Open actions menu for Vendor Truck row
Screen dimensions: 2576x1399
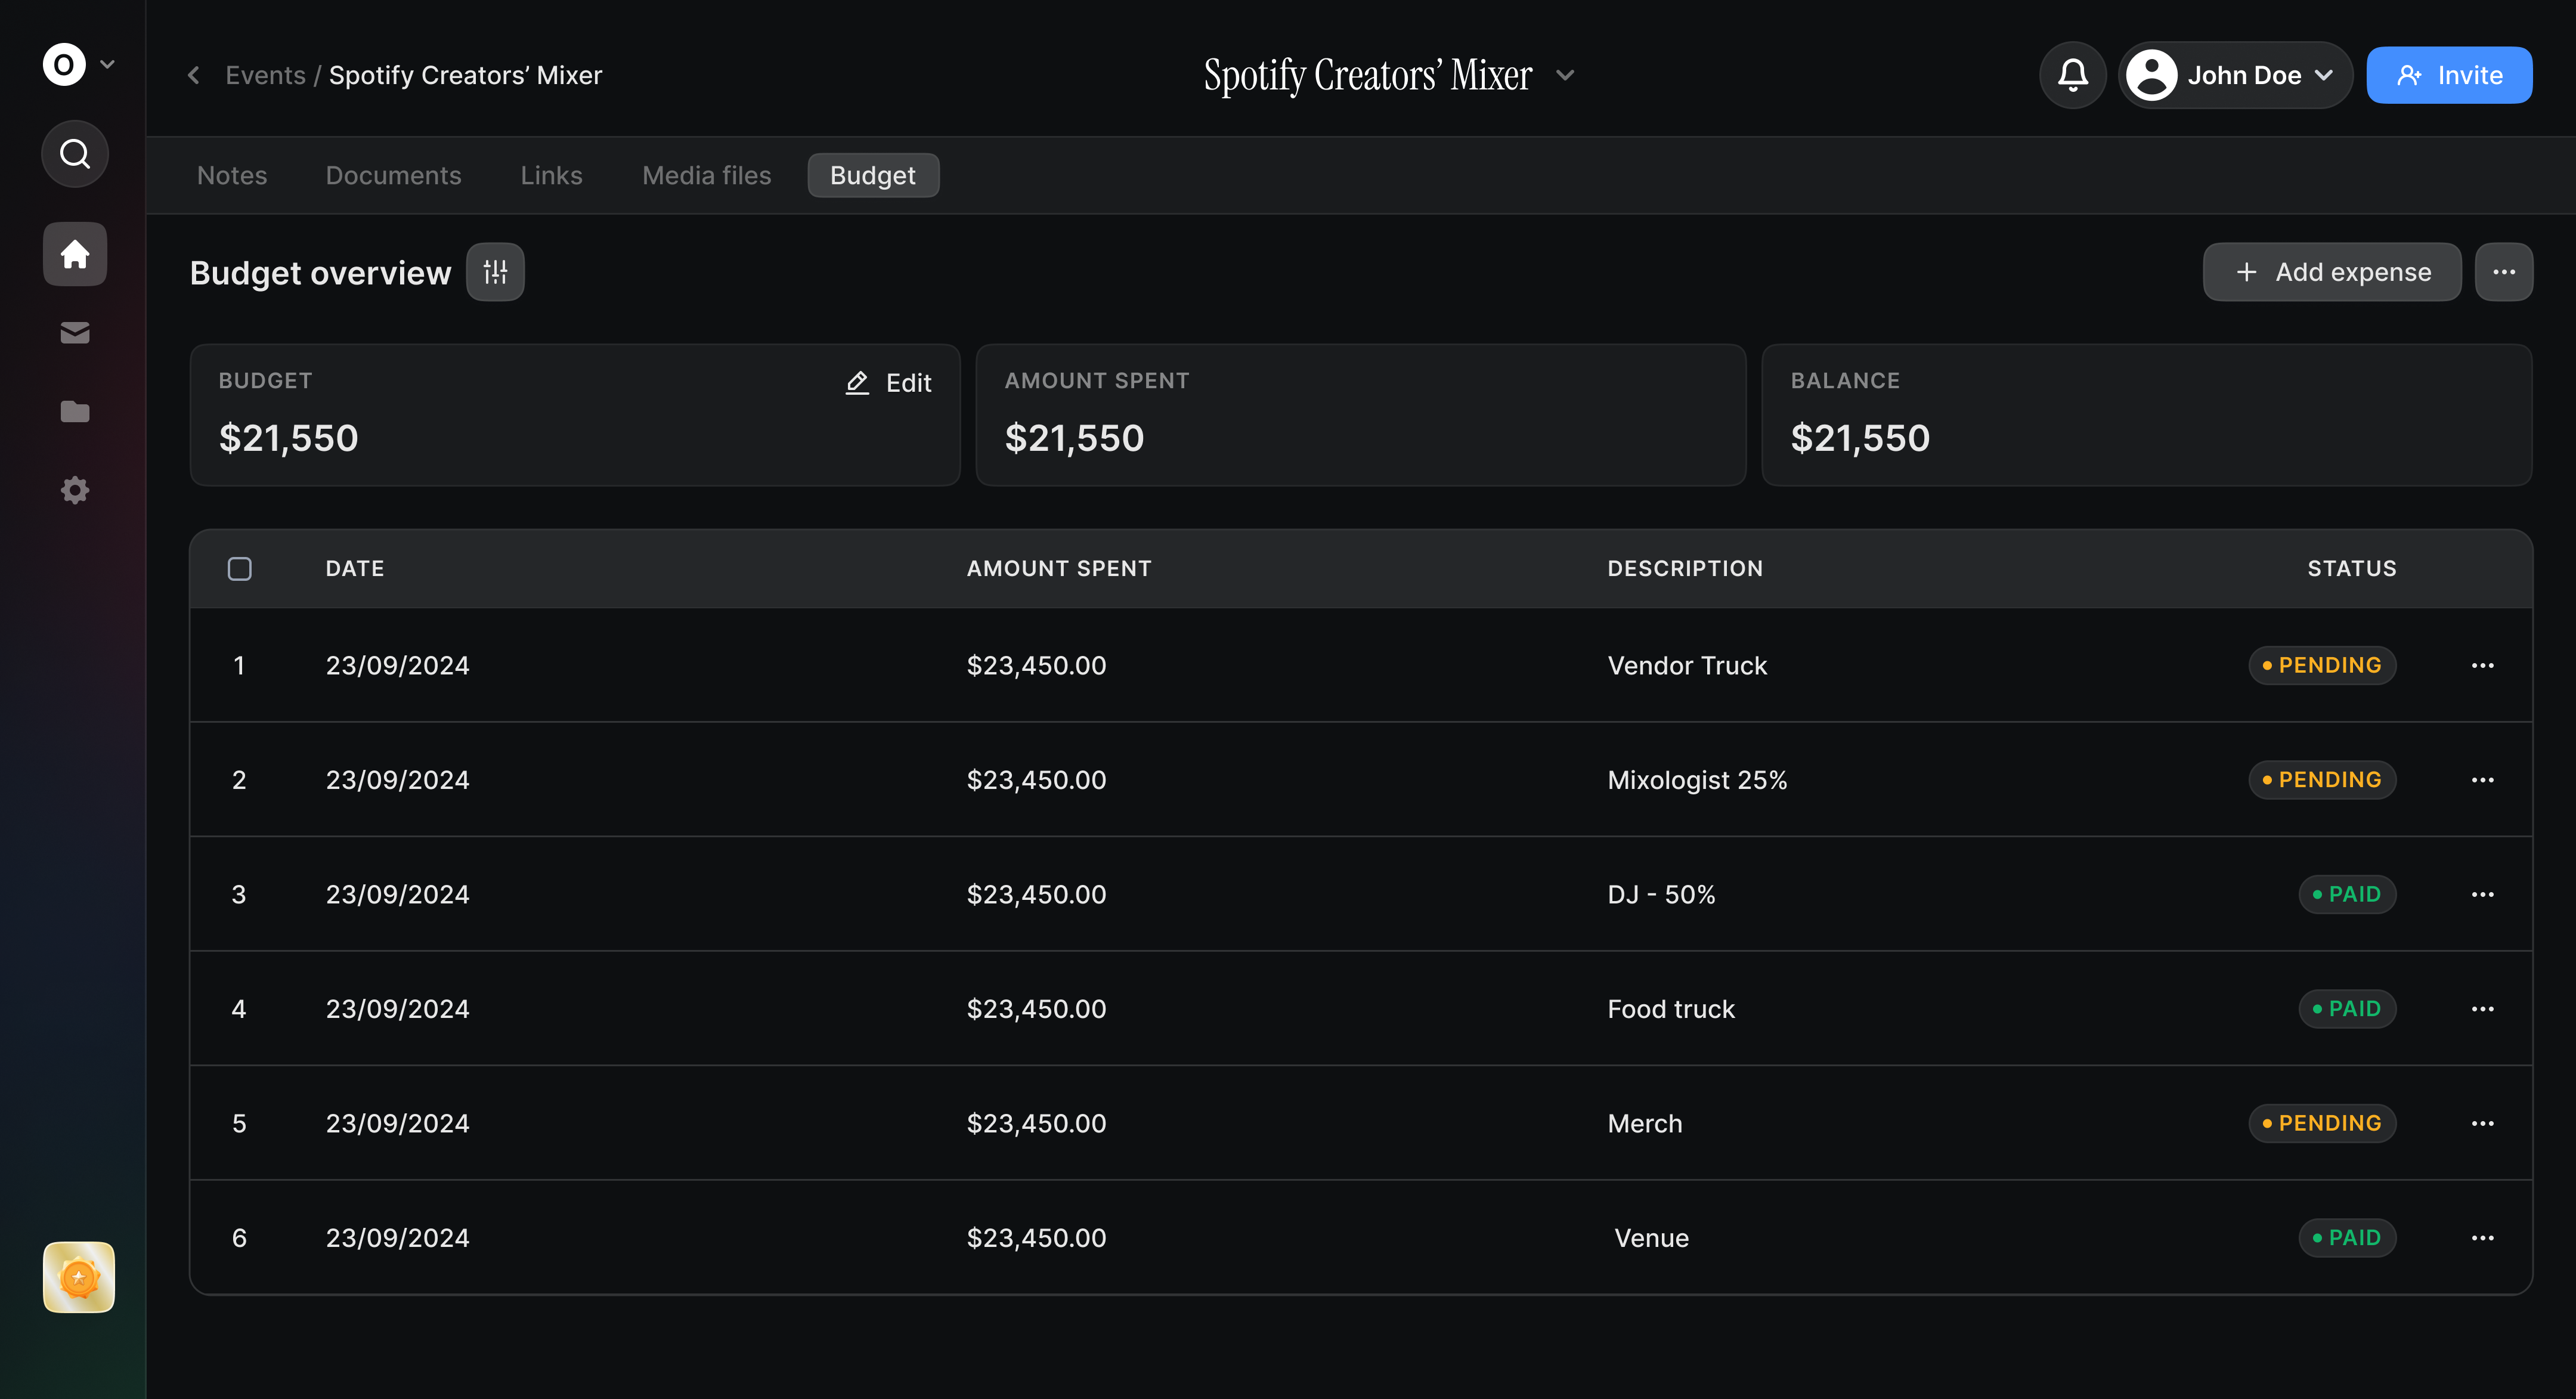coord(2482,665)
